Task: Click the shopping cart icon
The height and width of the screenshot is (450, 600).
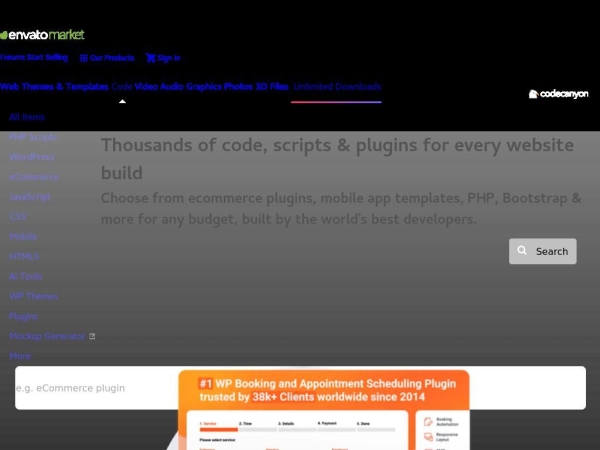Action: pos(150,58)
